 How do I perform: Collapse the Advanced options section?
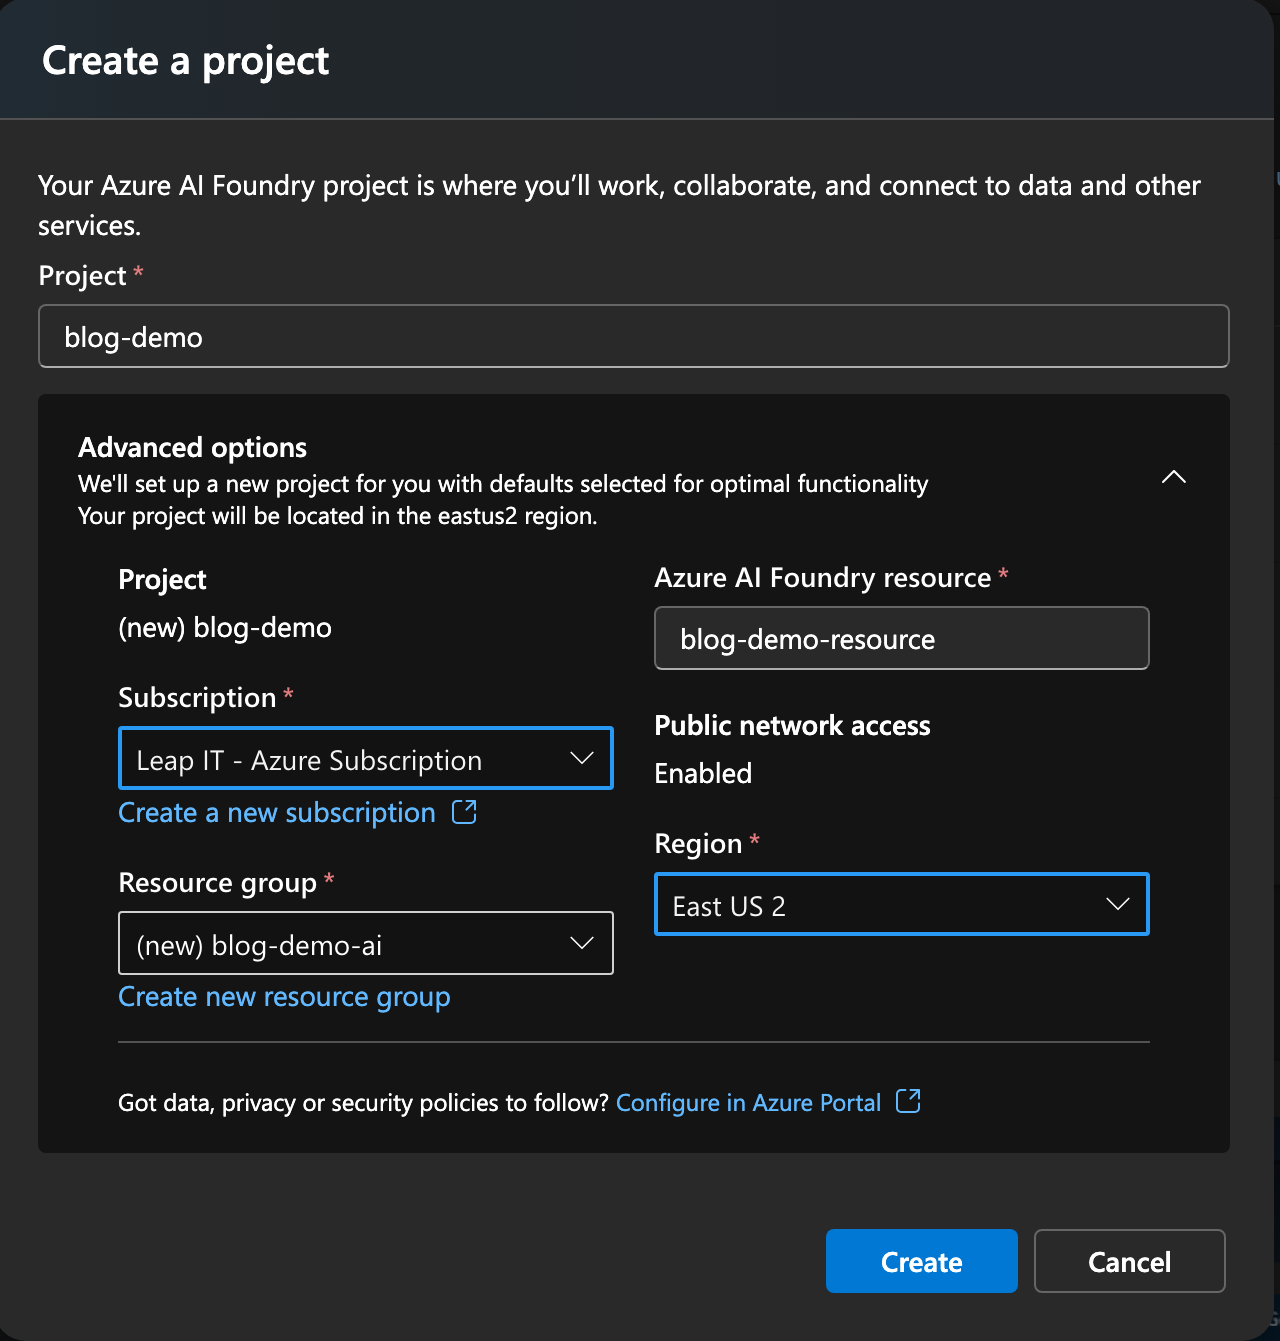[1174, 477]
